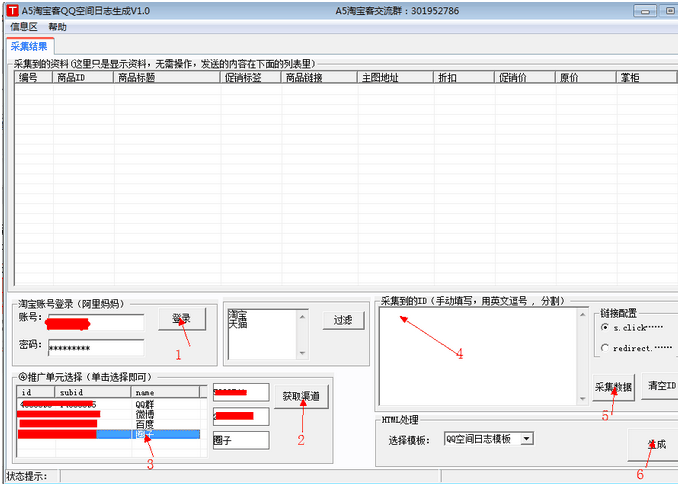Click the 促销价 column header
678x484 pixels.
pos(524,77)
